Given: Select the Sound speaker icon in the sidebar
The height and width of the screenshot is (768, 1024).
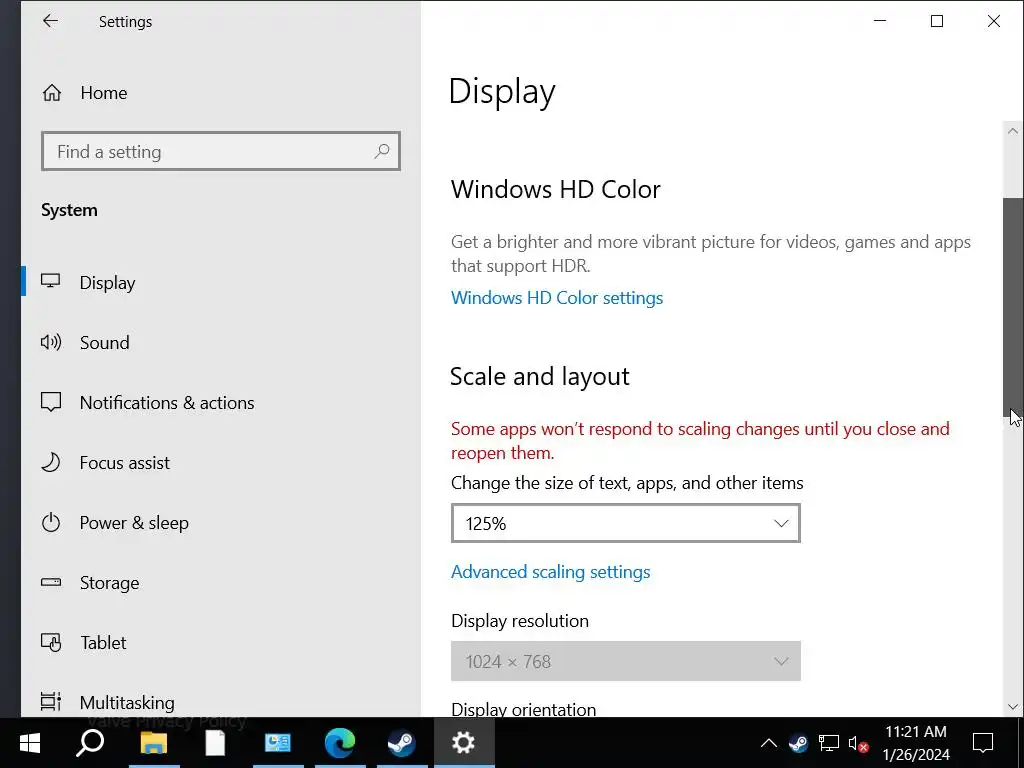Looking at the screenshot, I should [x=51, y=342].
